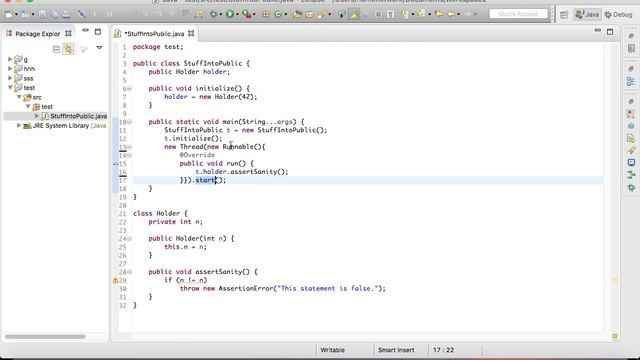Click the Open Task folder icon

(x=309, y=14)
